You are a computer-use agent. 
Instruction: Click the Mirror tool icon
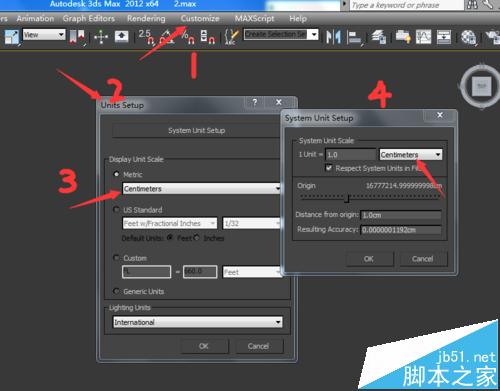333,37
